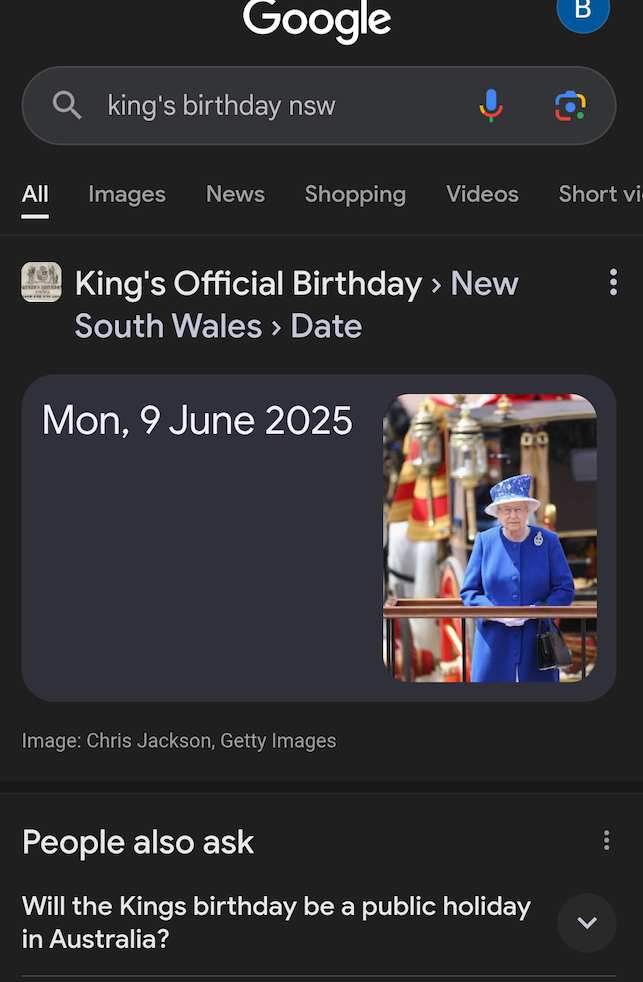Image resolution: width=643 pixels, height=982 pixels.
Task: Open the King's Official Birthday result options menu
Action: [x=613, y=283]
